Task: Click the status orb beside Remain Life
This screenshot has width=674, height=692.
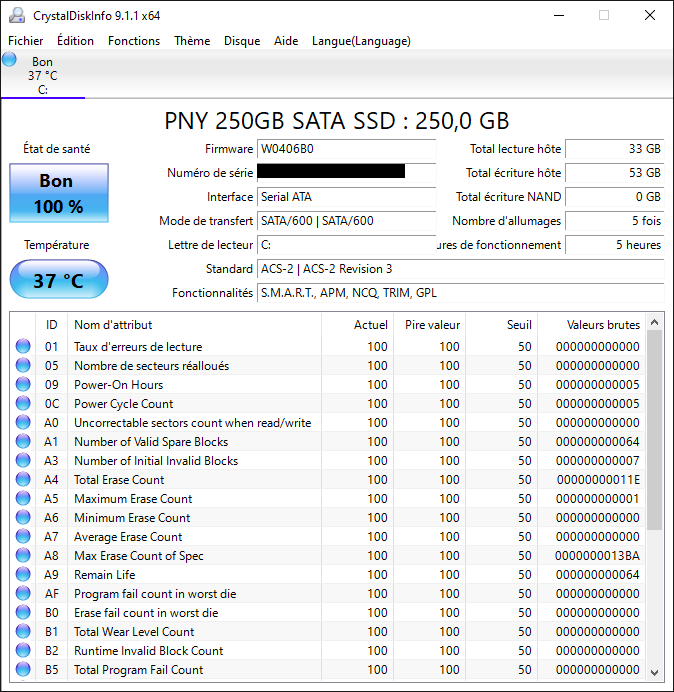Action: (x=23, y=575)
